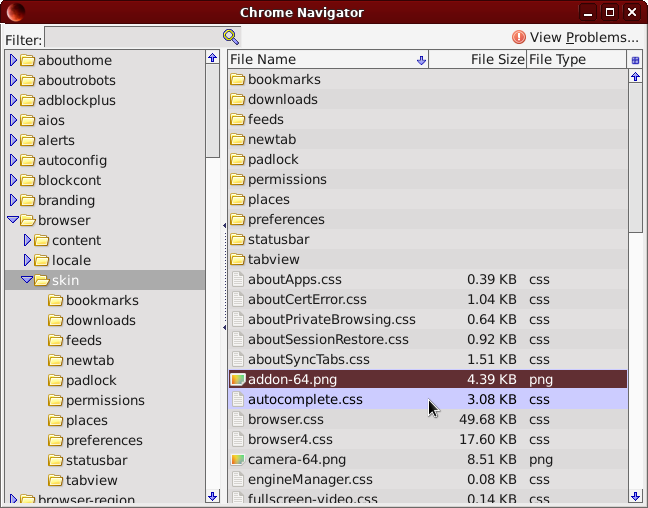Expand the abouthome tree node
This screenshot has width=648, height=508.
[x=13, y=60]
